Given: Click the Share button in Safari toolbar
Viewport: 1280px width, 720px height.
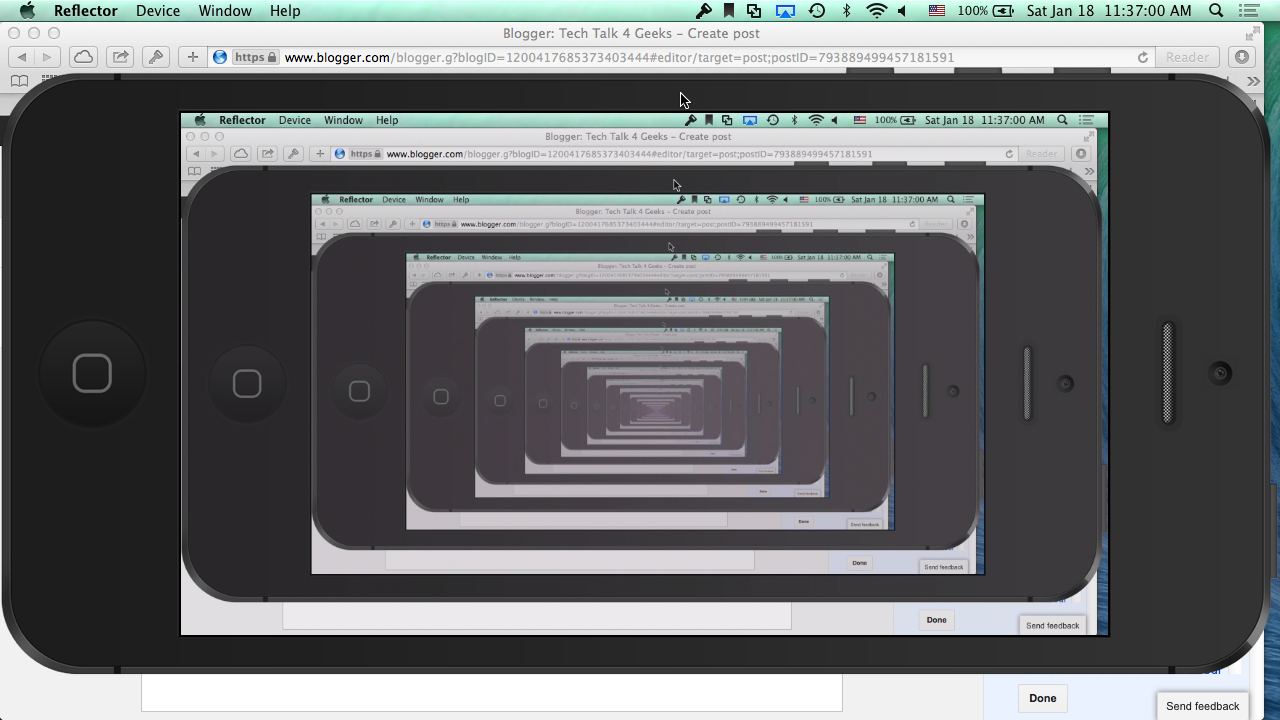Looking at the screenshot, I should point(120,57).
